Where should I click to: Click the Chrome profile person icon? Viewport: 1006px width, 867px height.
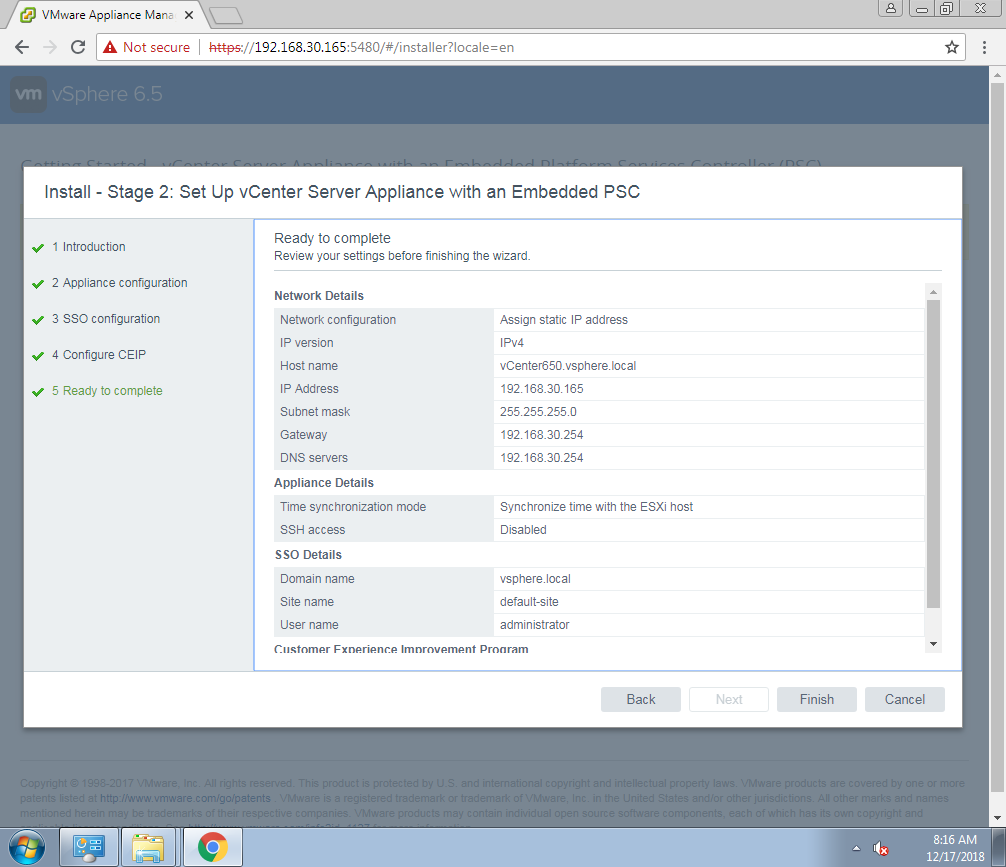tap(891, 8)
